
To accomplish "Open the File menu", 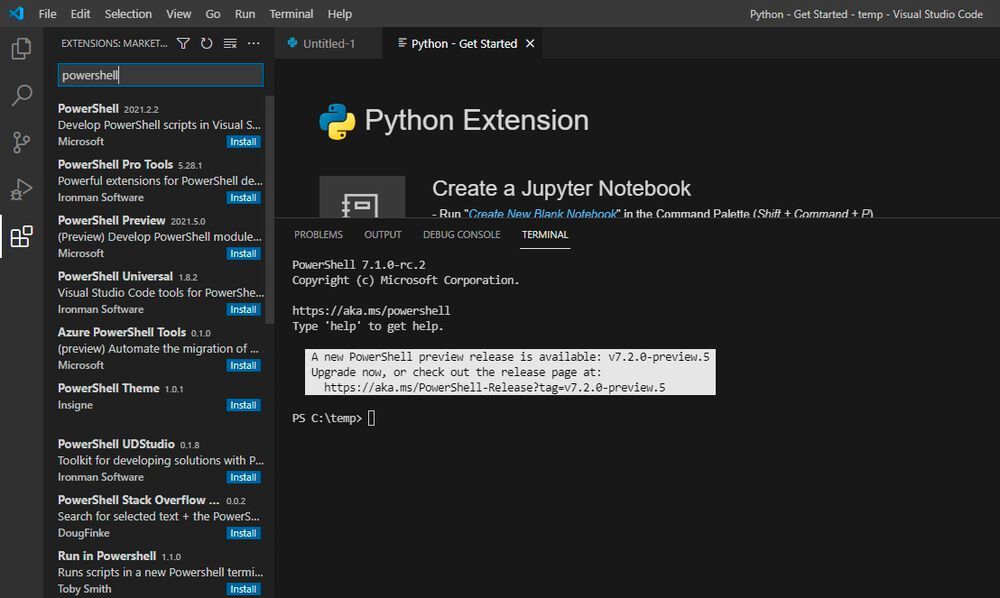I will [47, 13].
